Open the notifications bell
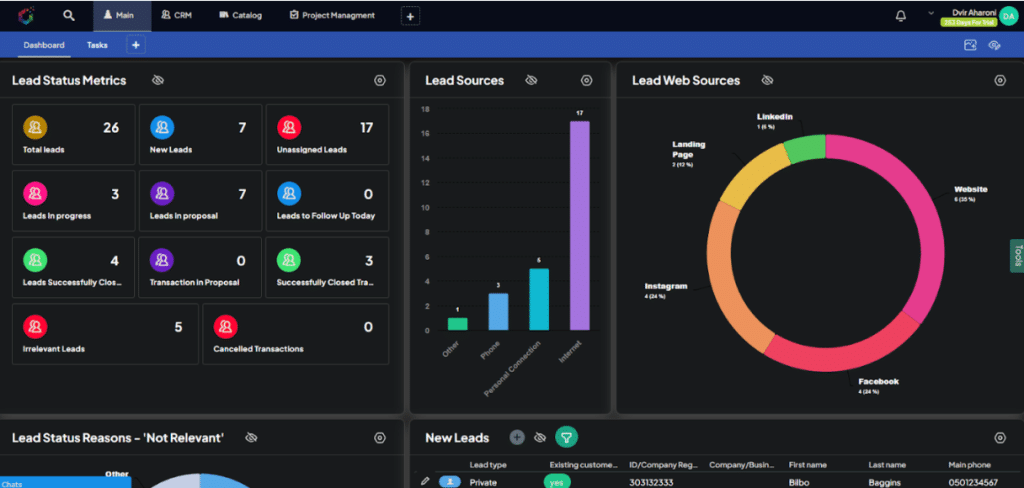This screenshot has width=1024, height=488. click(901, 16)
